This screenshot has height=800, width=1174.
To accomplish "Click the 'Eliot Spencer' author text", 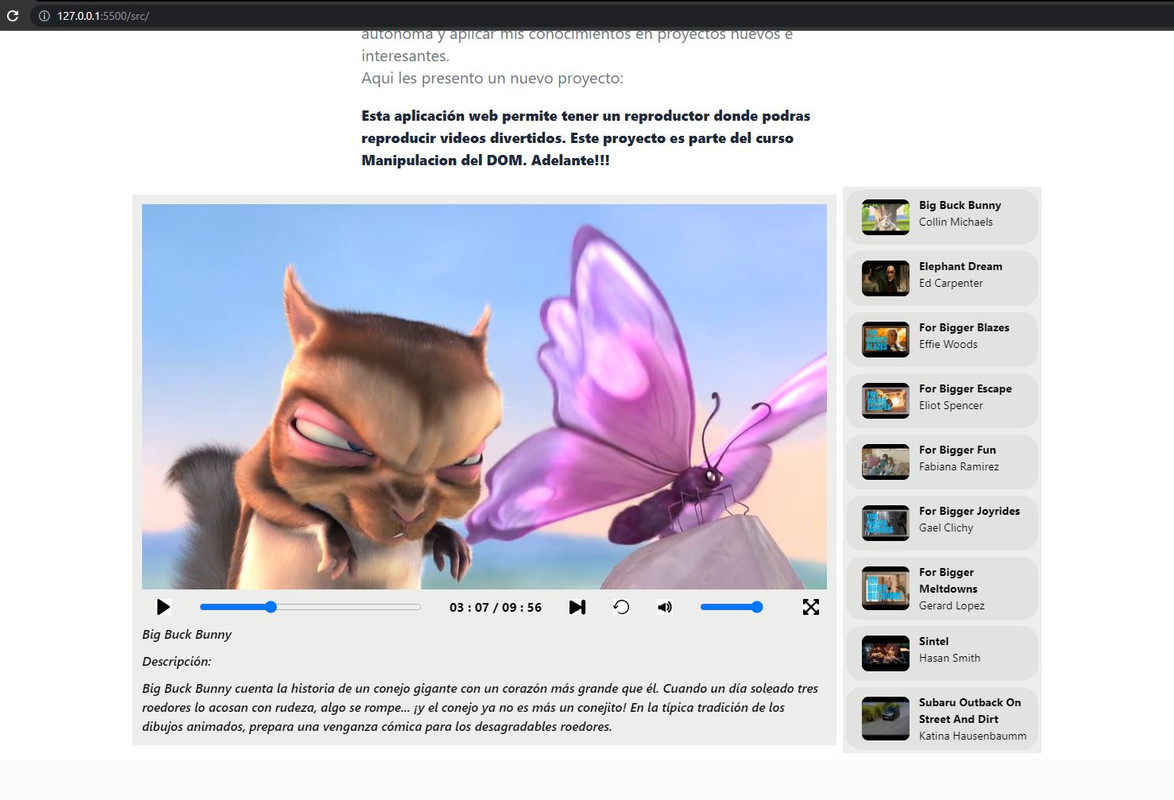I will (951, 406).
